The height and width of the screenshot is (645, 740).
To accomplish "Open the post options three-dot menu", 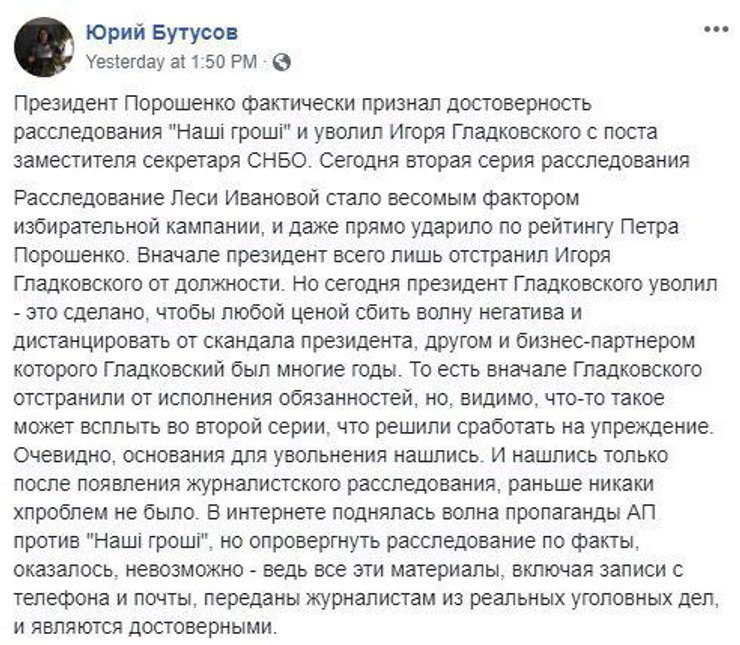I will [x=714, y=31].
